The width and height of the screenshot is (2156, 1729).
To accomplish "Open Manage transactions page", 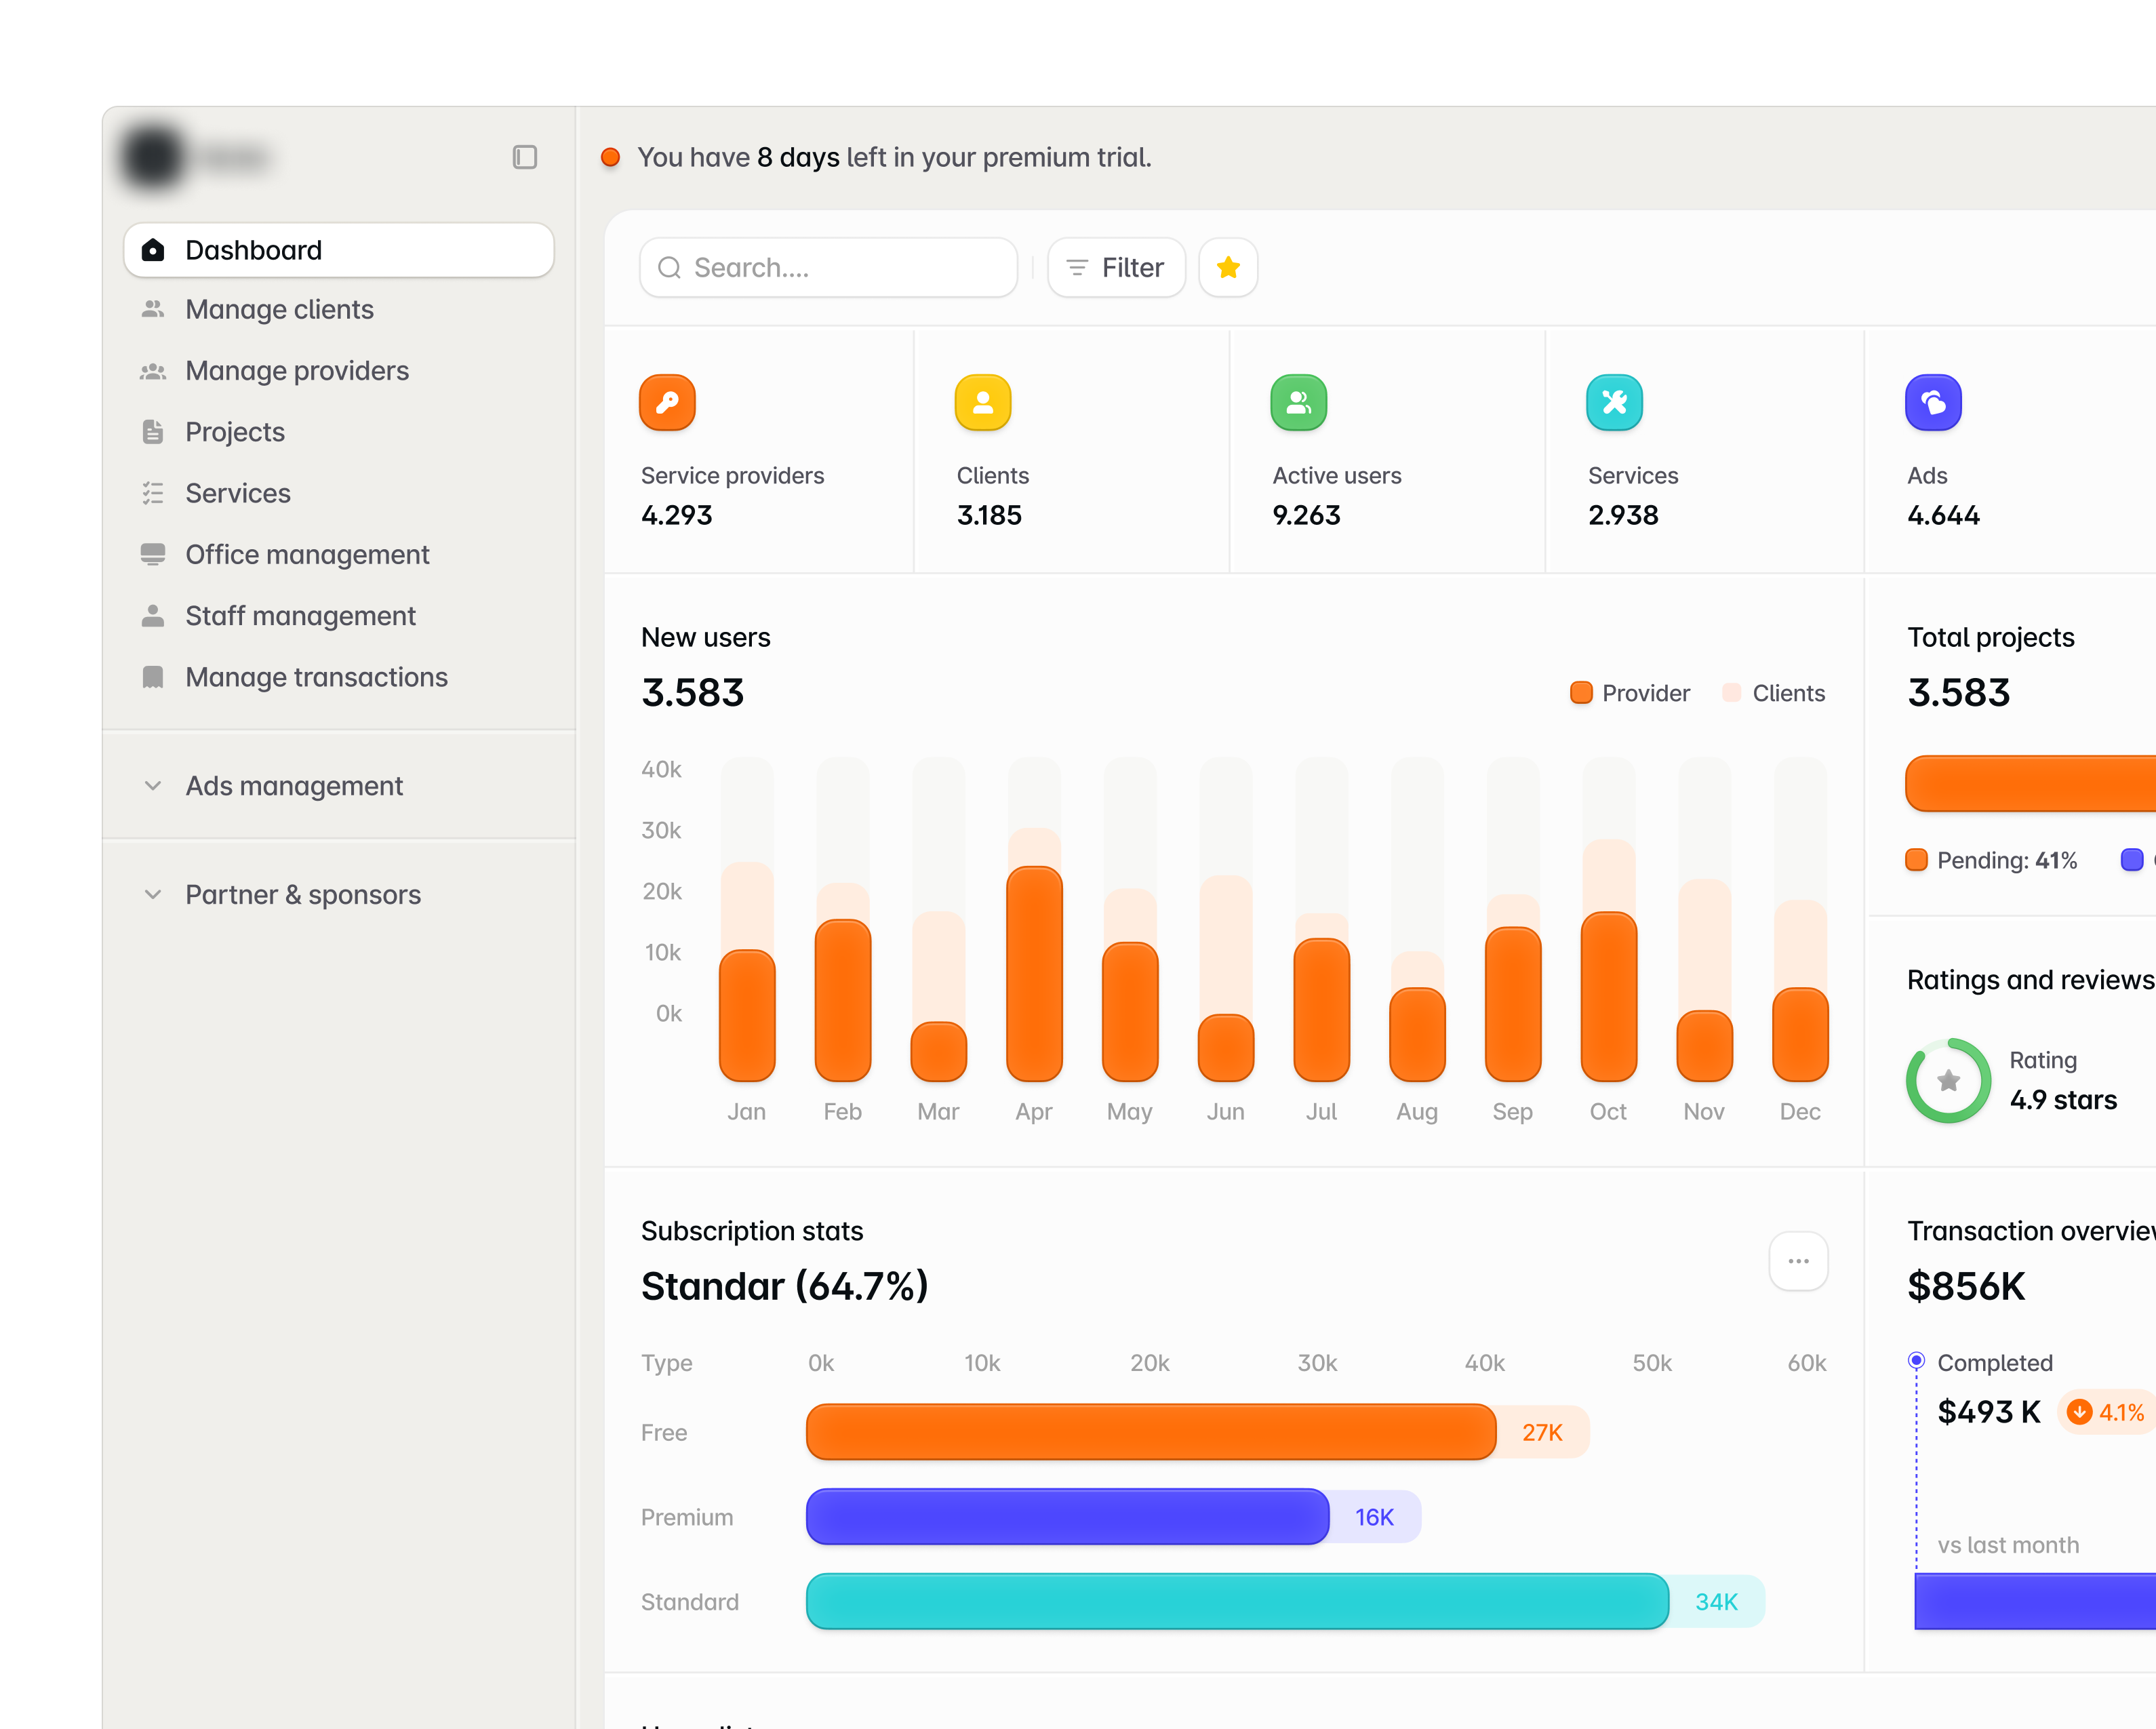I will point(316,677).
